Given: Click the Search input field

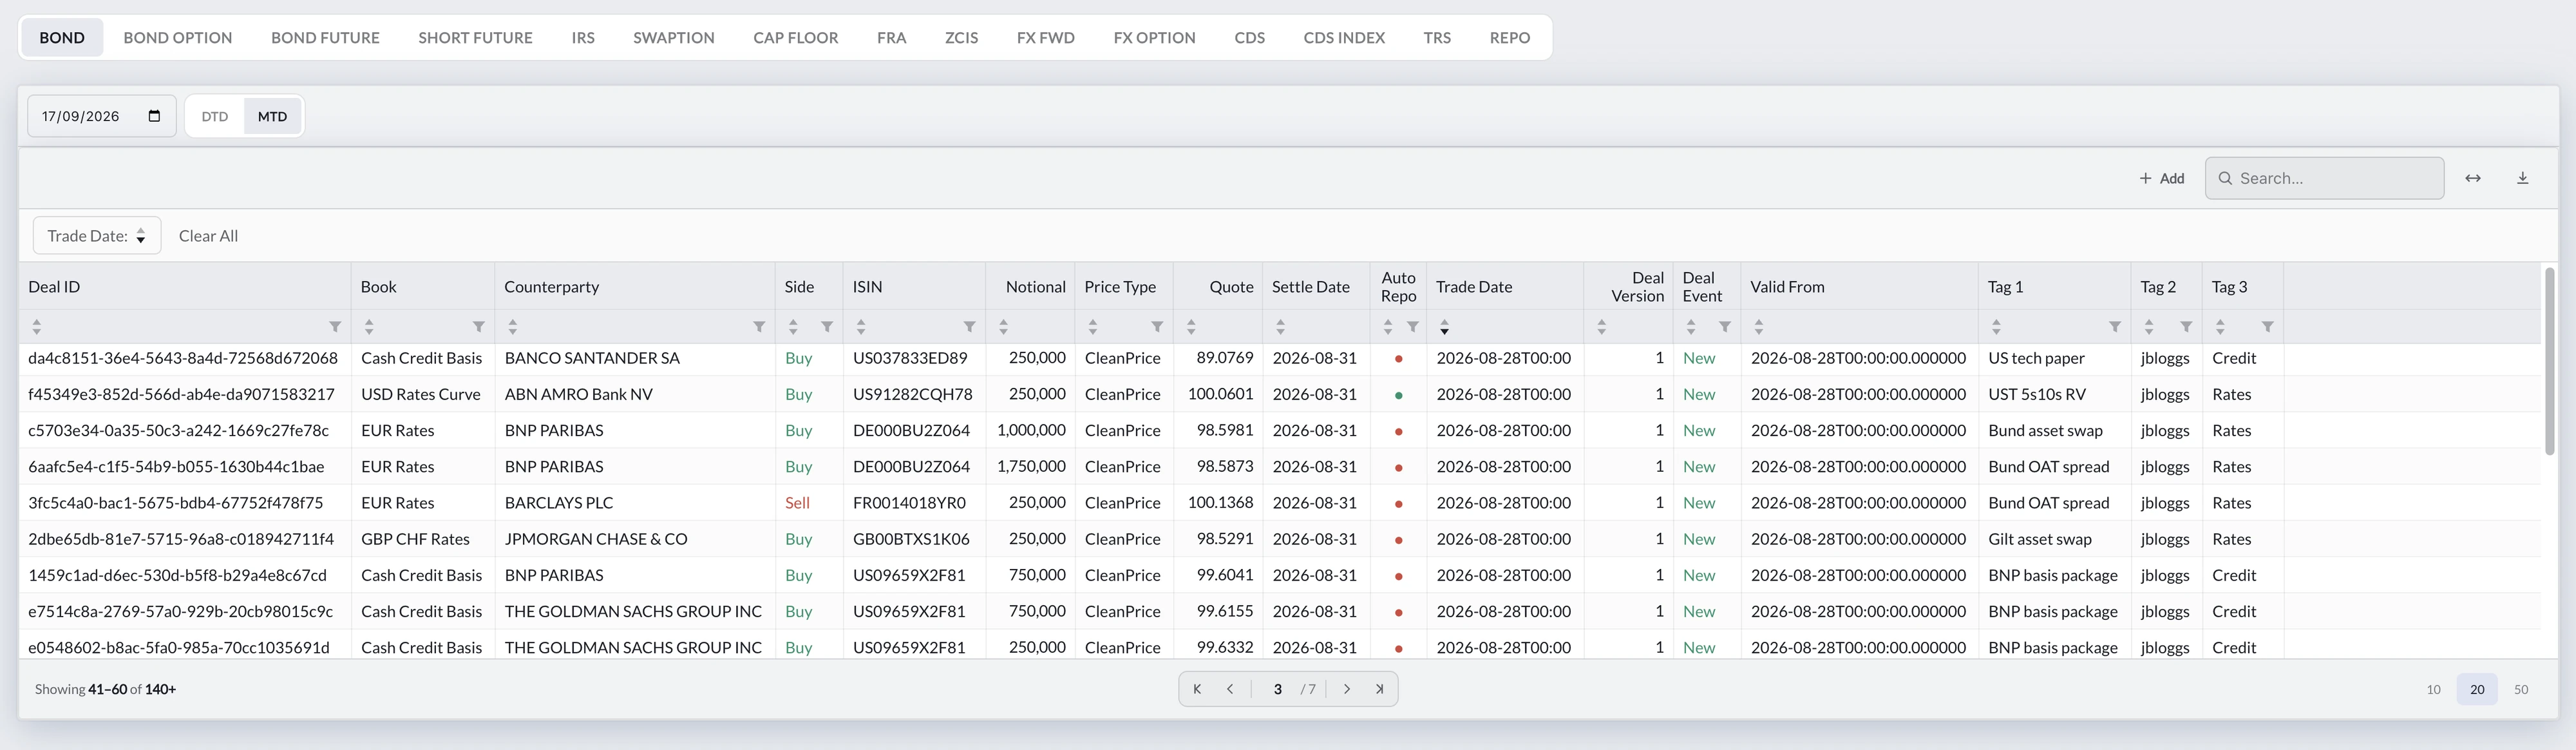Looking at the screenshot, I should pos(2324,178).
